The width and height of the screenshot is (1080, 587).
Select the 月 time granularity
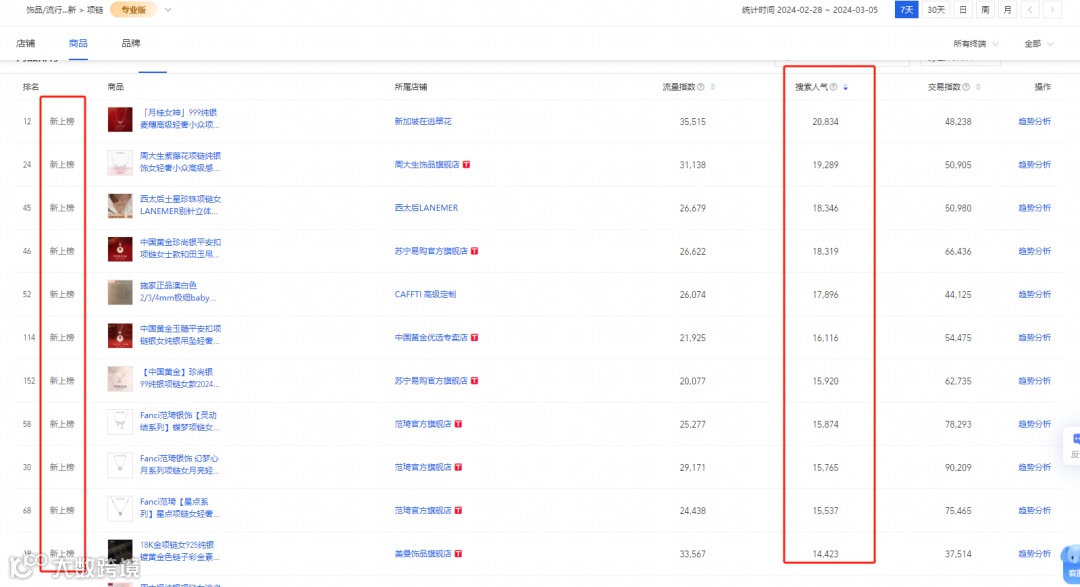tap(1008, 10)
